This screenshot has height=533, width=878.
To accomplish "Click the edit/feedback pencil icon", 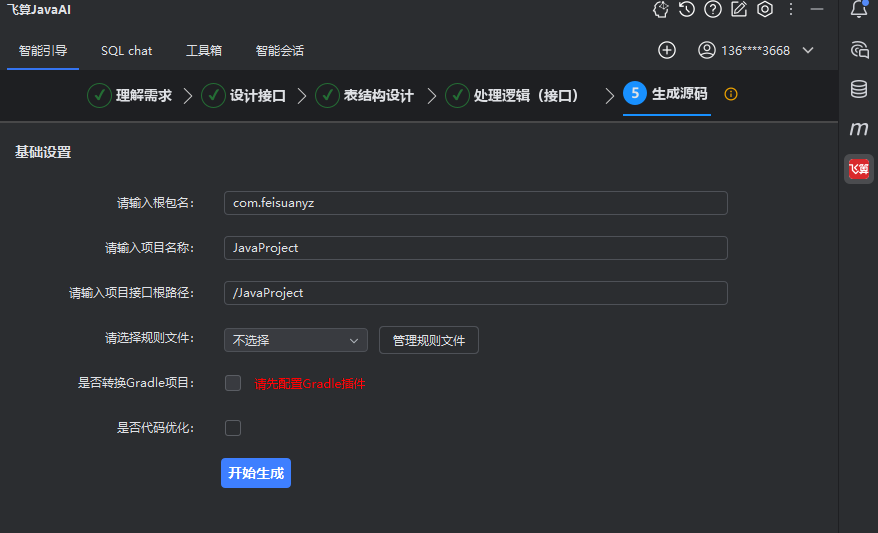I will 739,10.
